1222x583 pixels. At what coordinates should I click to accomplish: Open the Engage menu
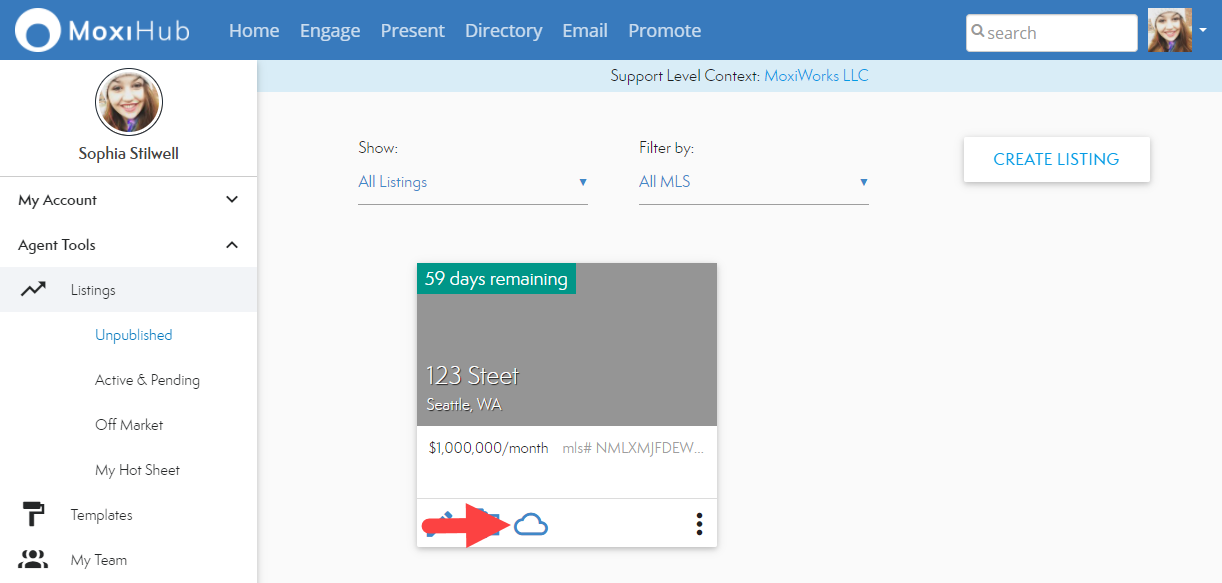(x=330, y=31)
